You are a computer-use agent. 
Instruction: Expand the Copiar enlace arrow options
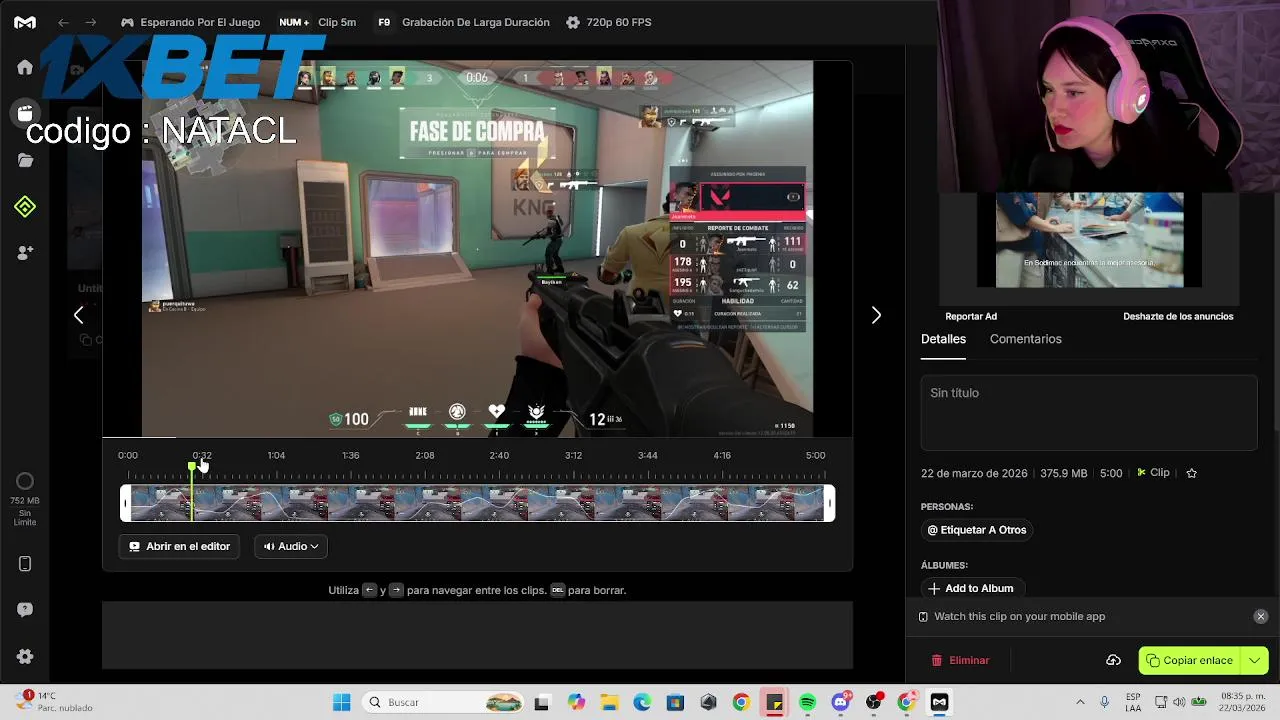(1254, 660)
